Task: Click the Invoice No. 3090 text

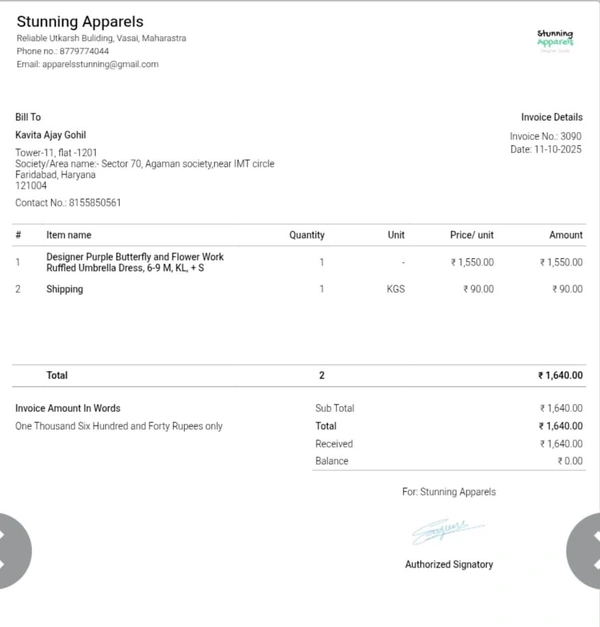Action: (545, 136)
